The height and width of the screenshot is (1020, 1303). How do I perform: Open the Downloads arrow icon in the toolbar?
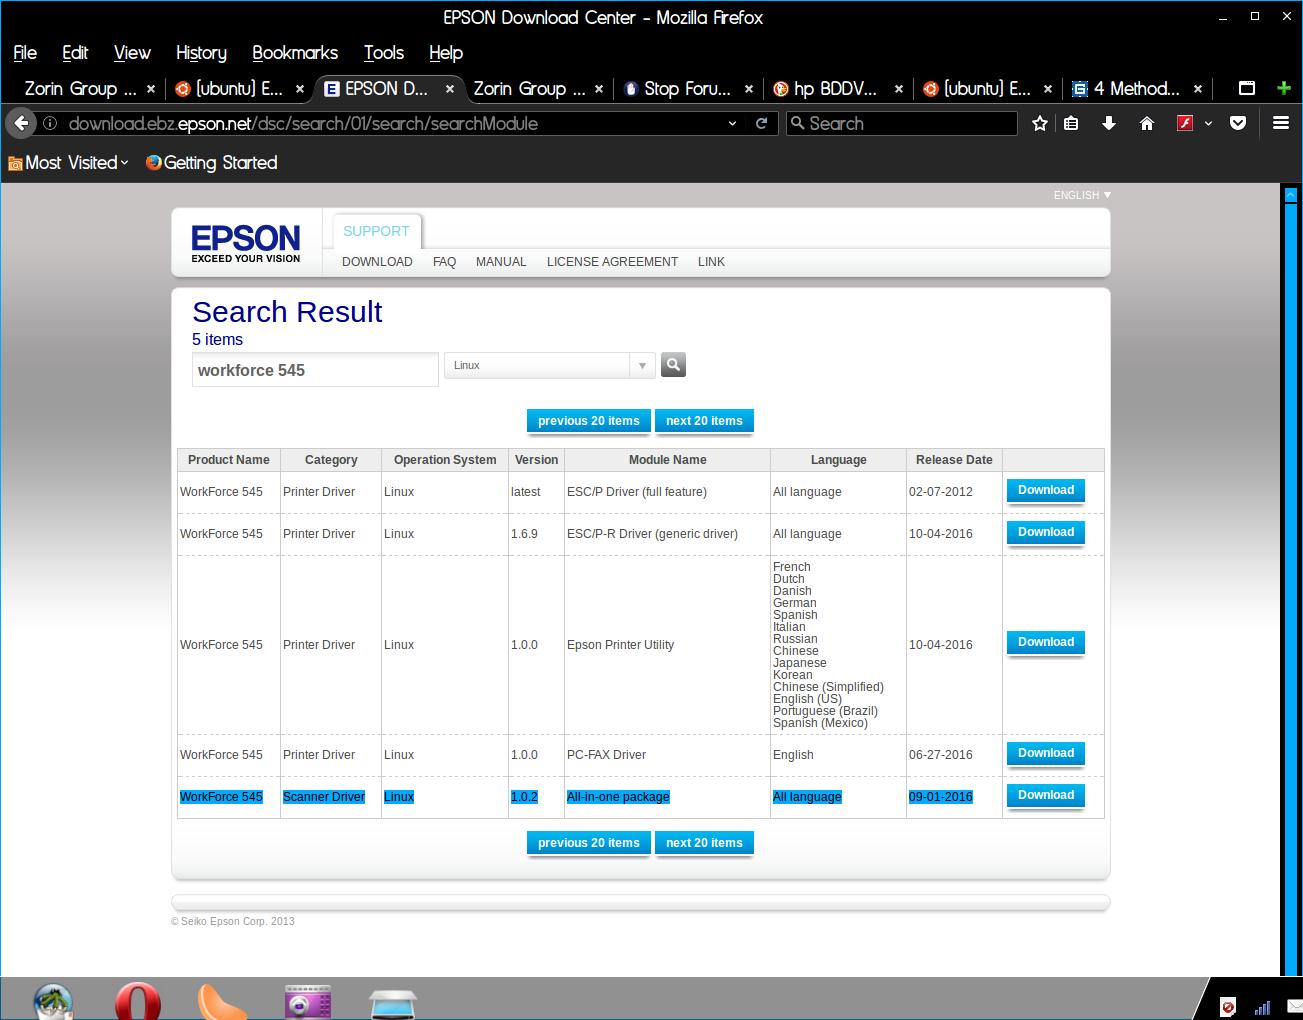click(1108, 123)
